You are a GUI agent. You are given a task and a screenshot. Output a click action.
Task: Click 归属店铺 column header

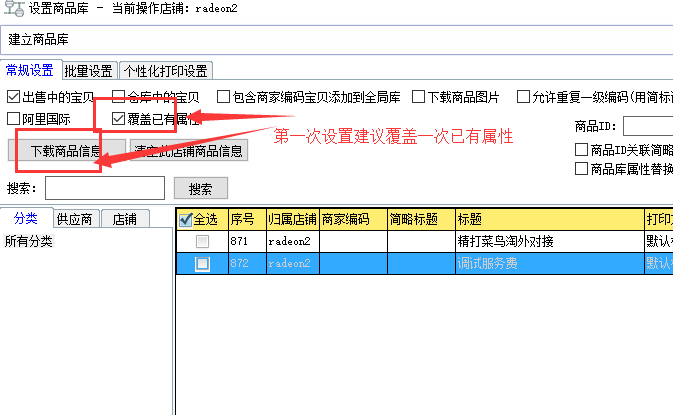(x=293, y=219)
